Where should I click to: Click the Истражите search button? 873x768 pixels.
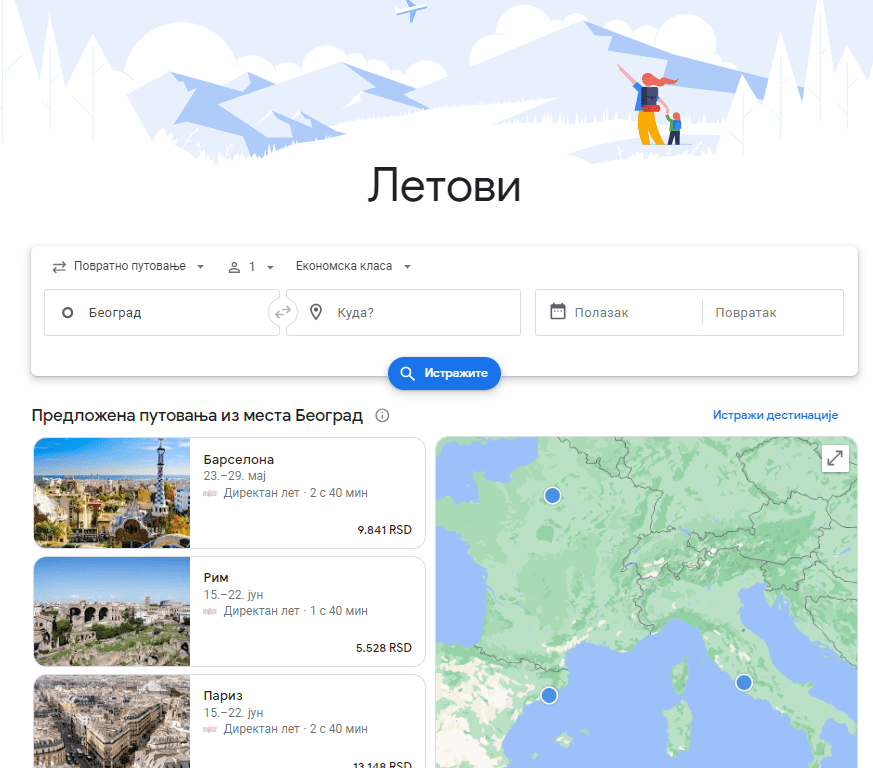pos(444,373)
